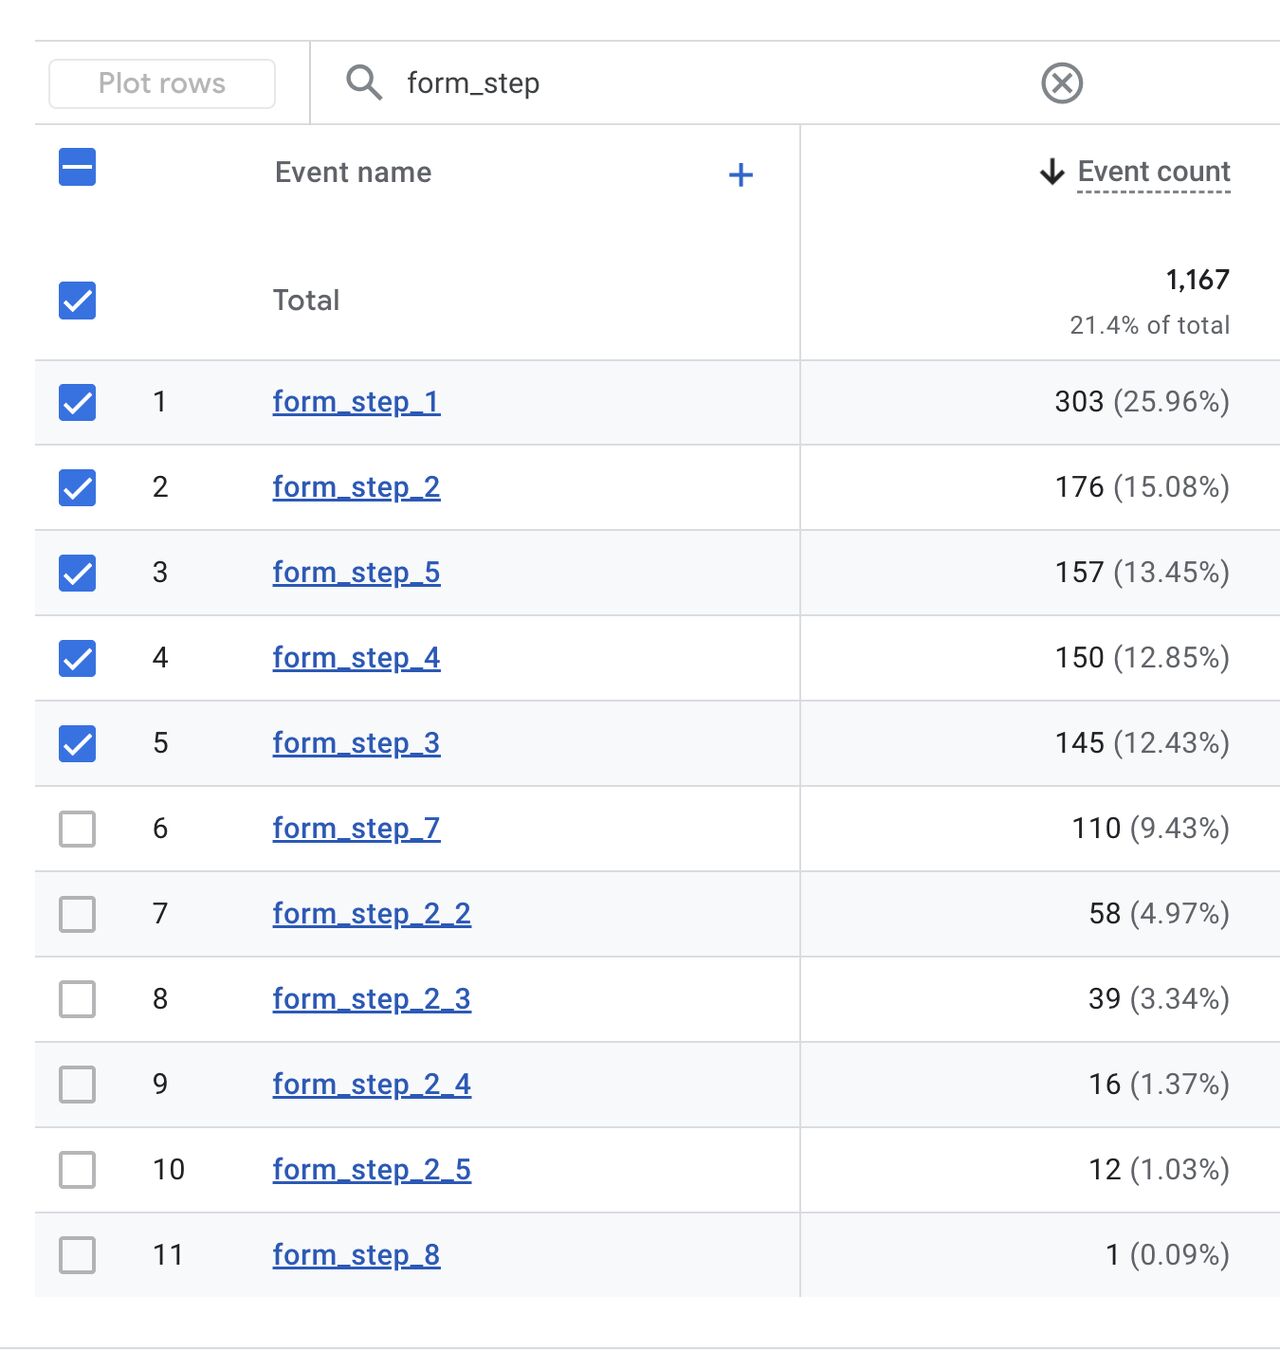This screenshot has width=1280, height=1350.
Task: Uncheck the Total row checkbox
Action: pos(77,300)
